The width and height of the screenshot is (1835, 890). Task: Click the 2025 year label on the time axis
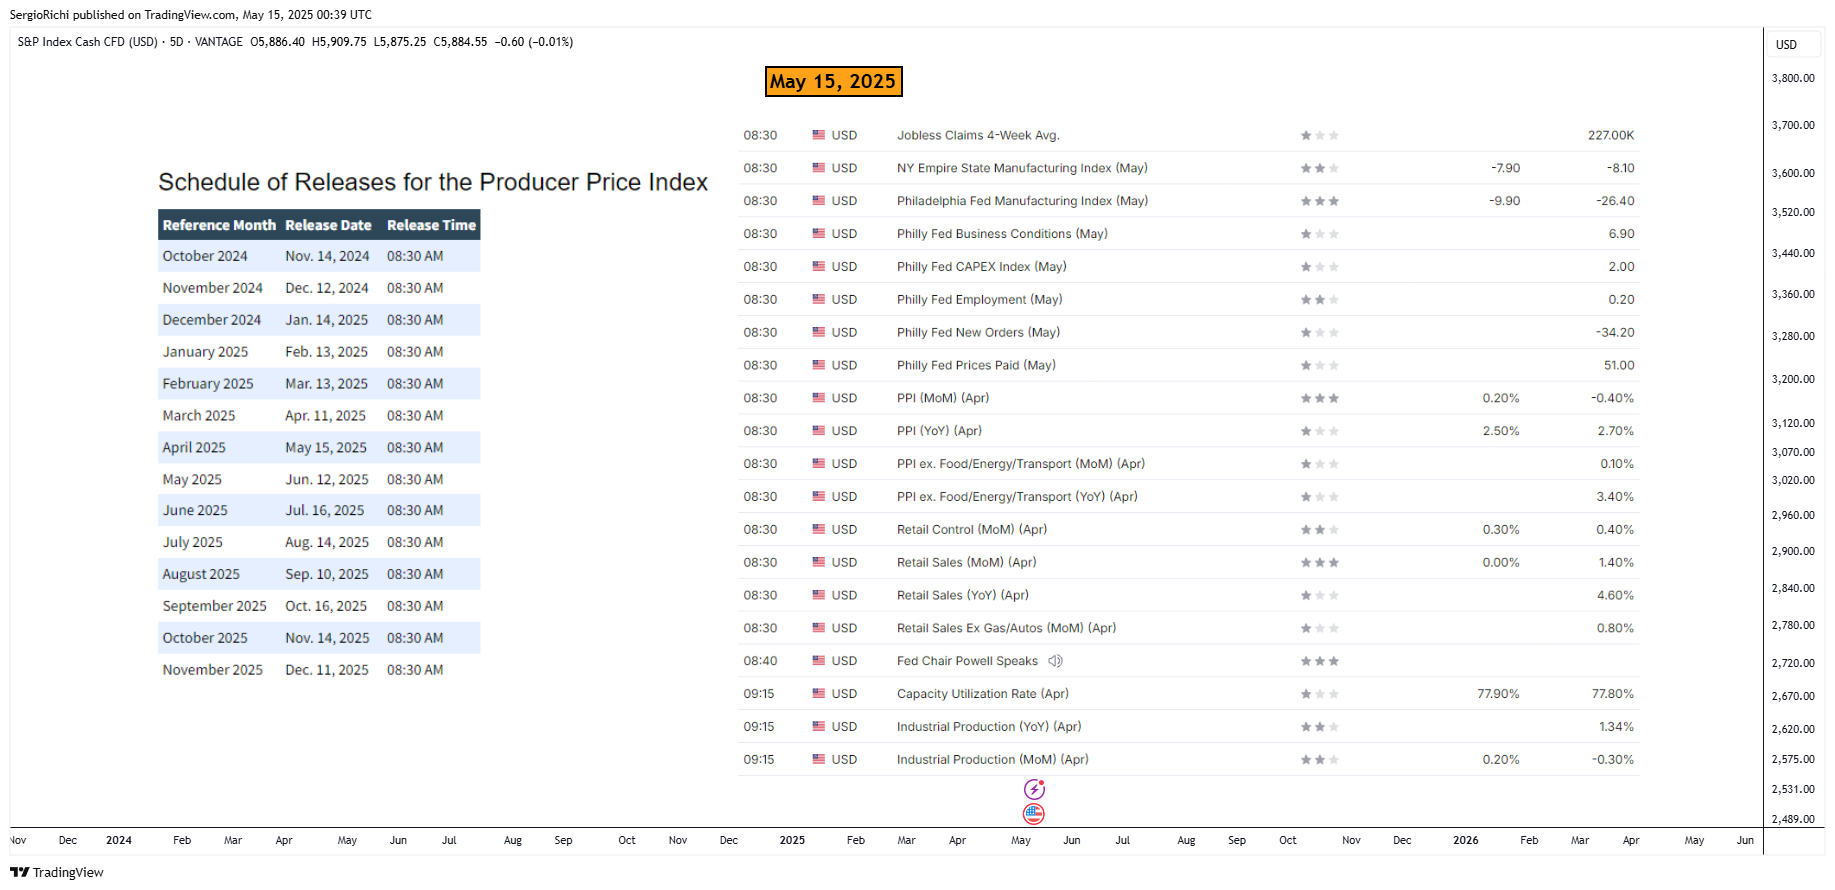coord(792,840)
